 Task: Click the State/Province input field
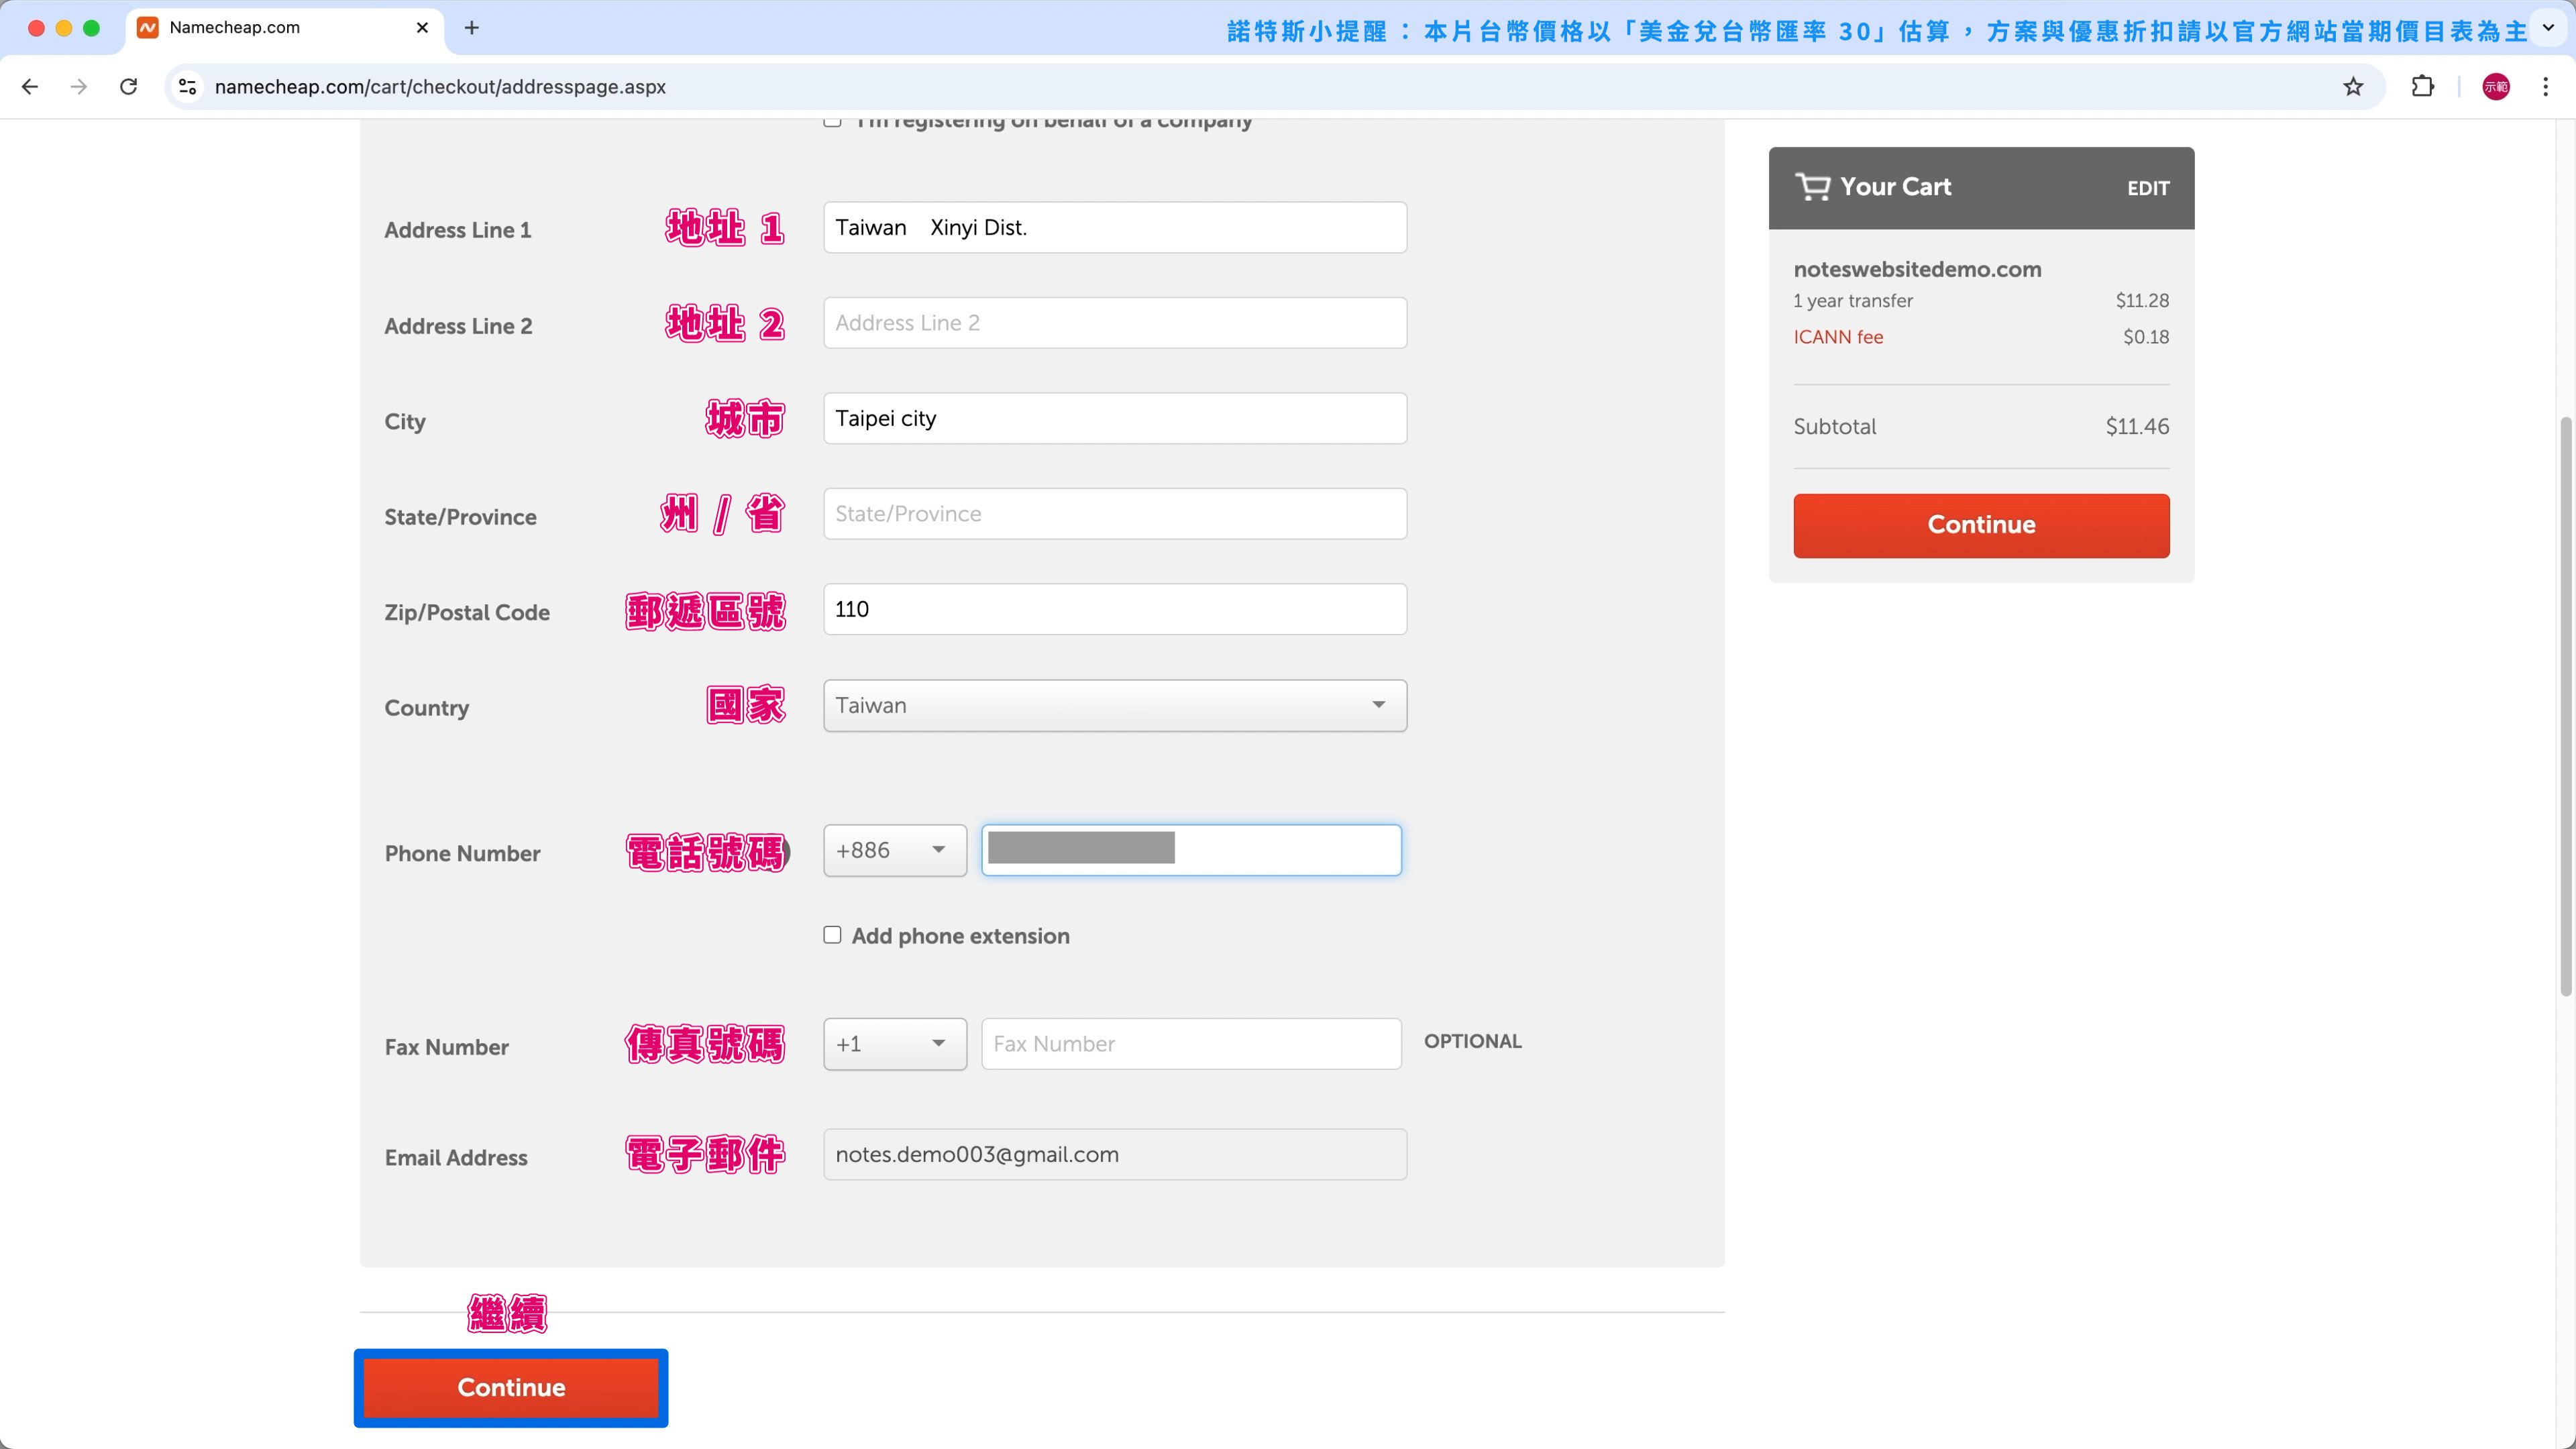click(1114, 514)
